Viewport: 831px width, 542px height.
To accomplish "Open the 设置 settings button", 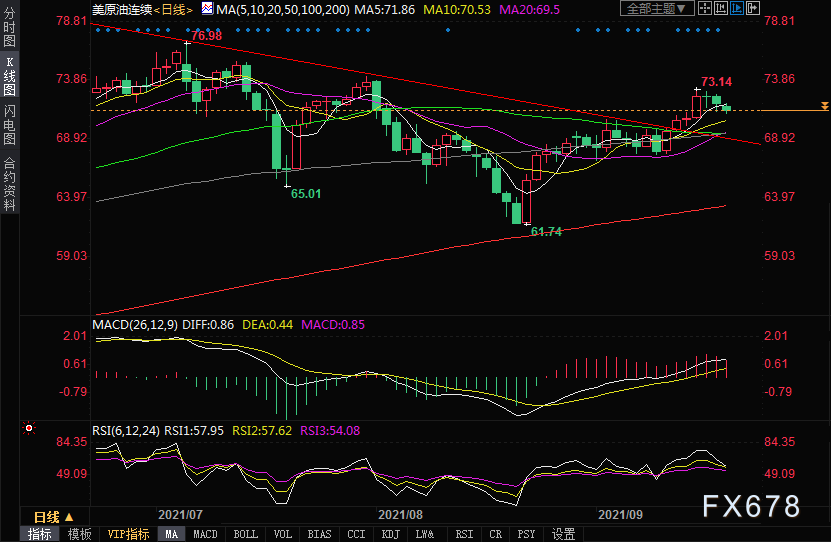I will click(563, 534).
